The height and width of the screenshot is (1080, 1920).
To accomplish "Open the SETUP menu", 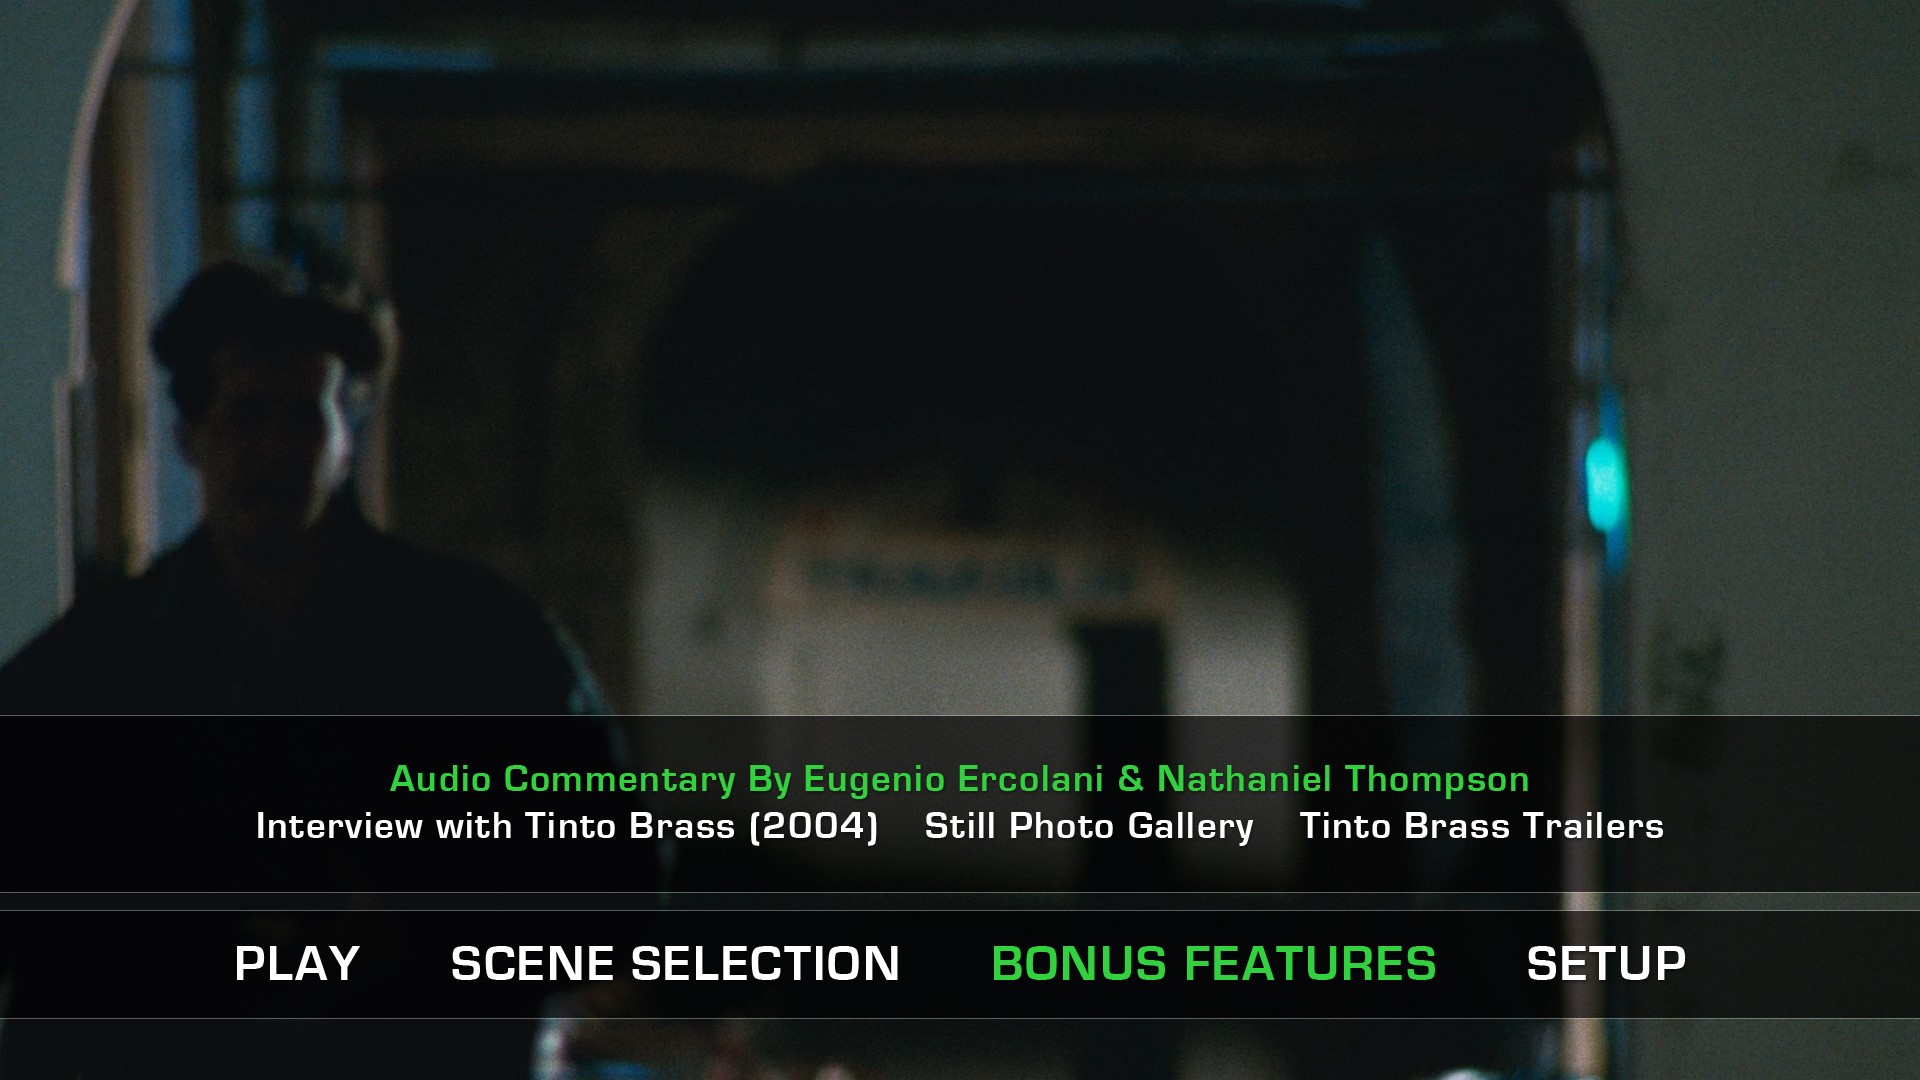I will click(x=1606, y=964).
